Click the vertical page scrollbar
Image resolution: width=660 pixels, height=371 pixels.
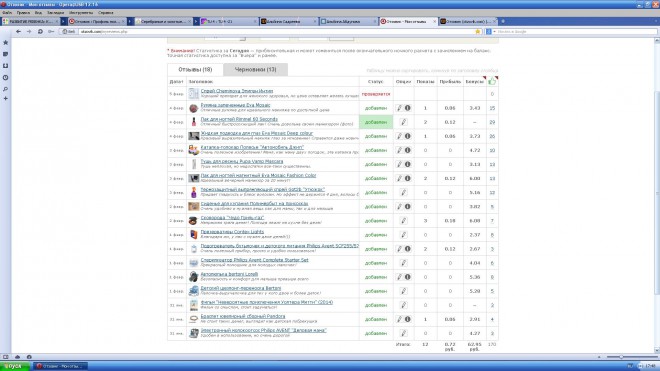657,194
